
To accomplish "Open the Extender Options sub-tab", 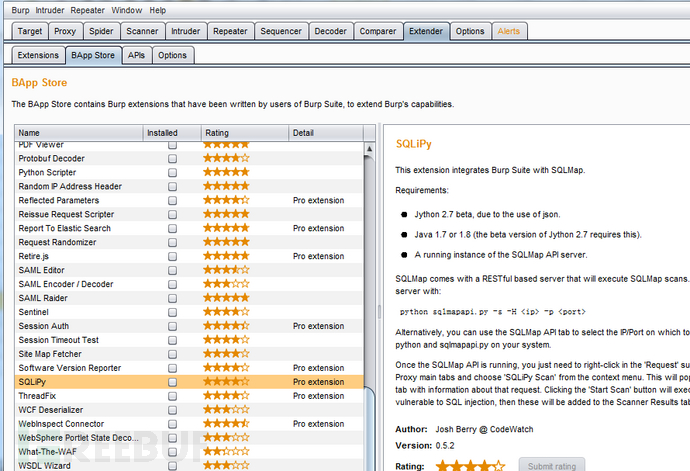I will pos(172,55).
